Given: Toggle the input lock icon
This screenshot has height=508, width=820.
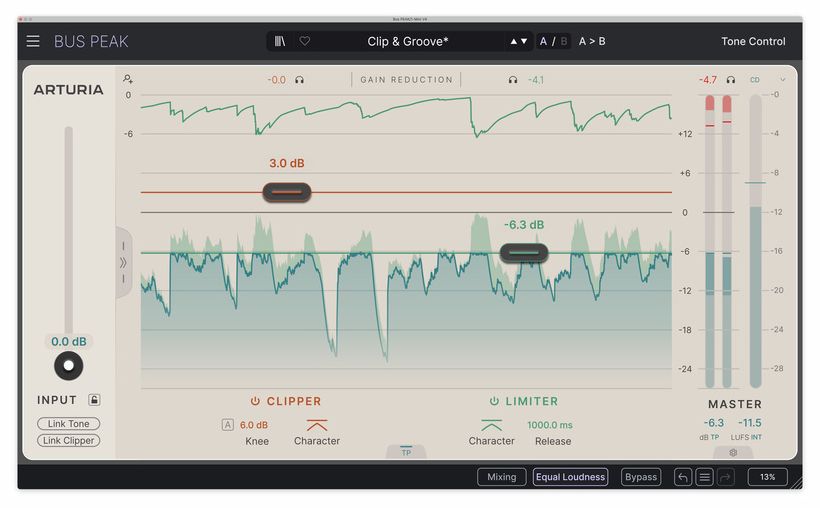Looking at the screenshot, I should point(94,400).
